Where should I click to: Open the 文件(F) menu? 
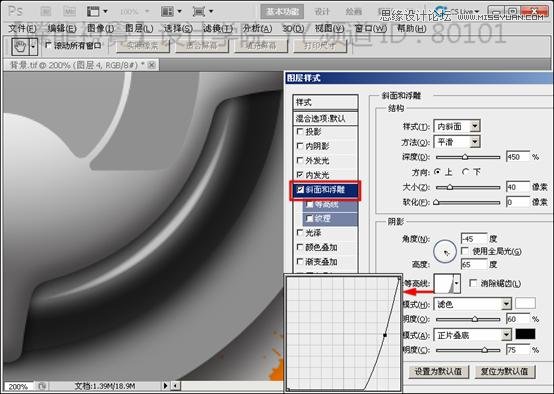[22, 28]
